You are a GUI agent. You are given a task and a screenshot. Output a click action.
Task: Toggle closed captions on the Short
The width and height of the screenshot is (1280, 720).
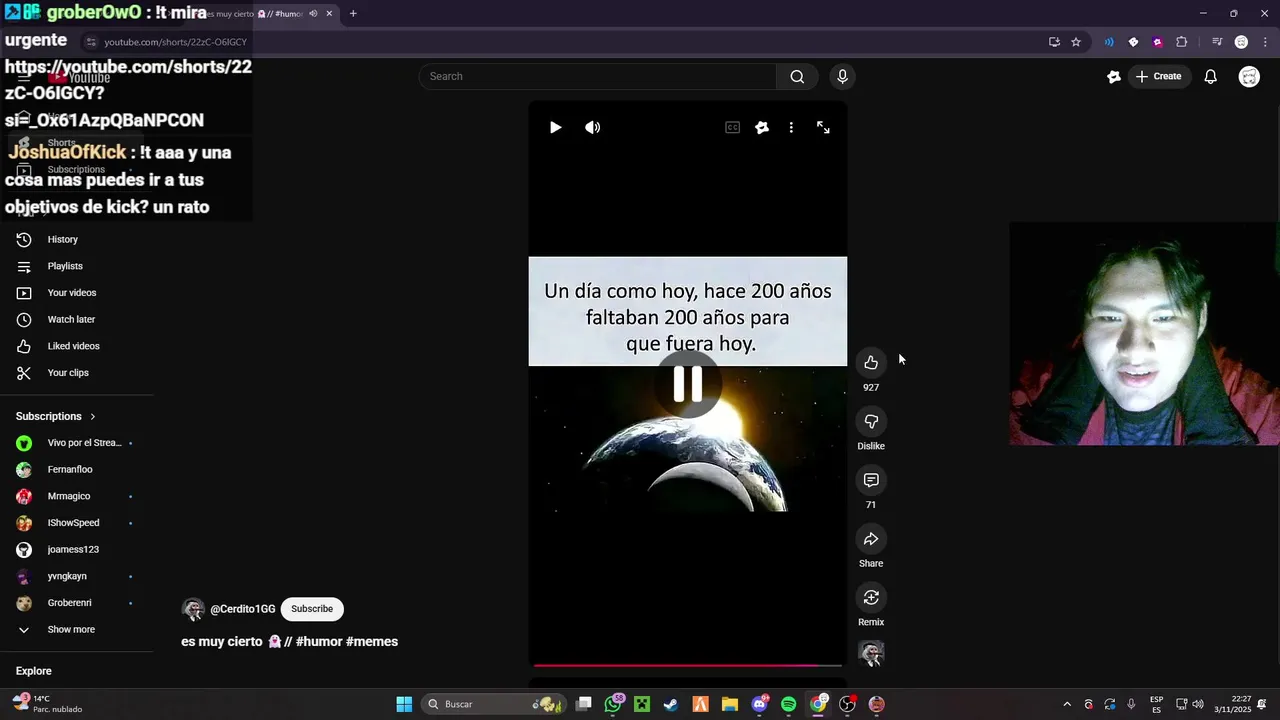click(x=732, y=127)
